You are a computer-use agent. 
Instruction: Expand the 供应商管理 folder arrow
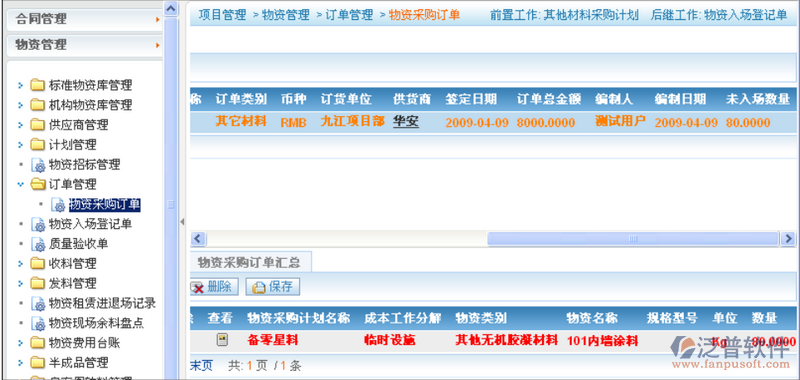click(20, 125)
